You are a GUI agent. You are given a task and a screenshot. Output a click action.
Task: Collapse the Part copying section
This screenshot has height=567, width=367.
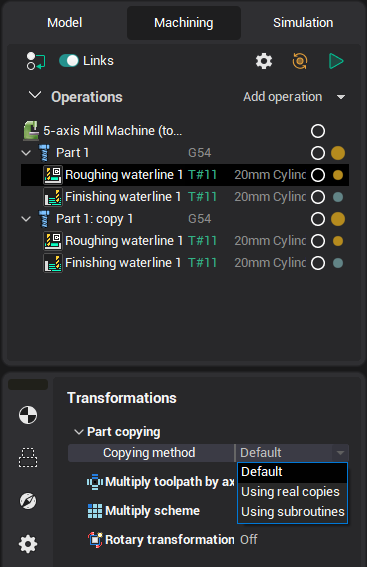tap(78, 432)
